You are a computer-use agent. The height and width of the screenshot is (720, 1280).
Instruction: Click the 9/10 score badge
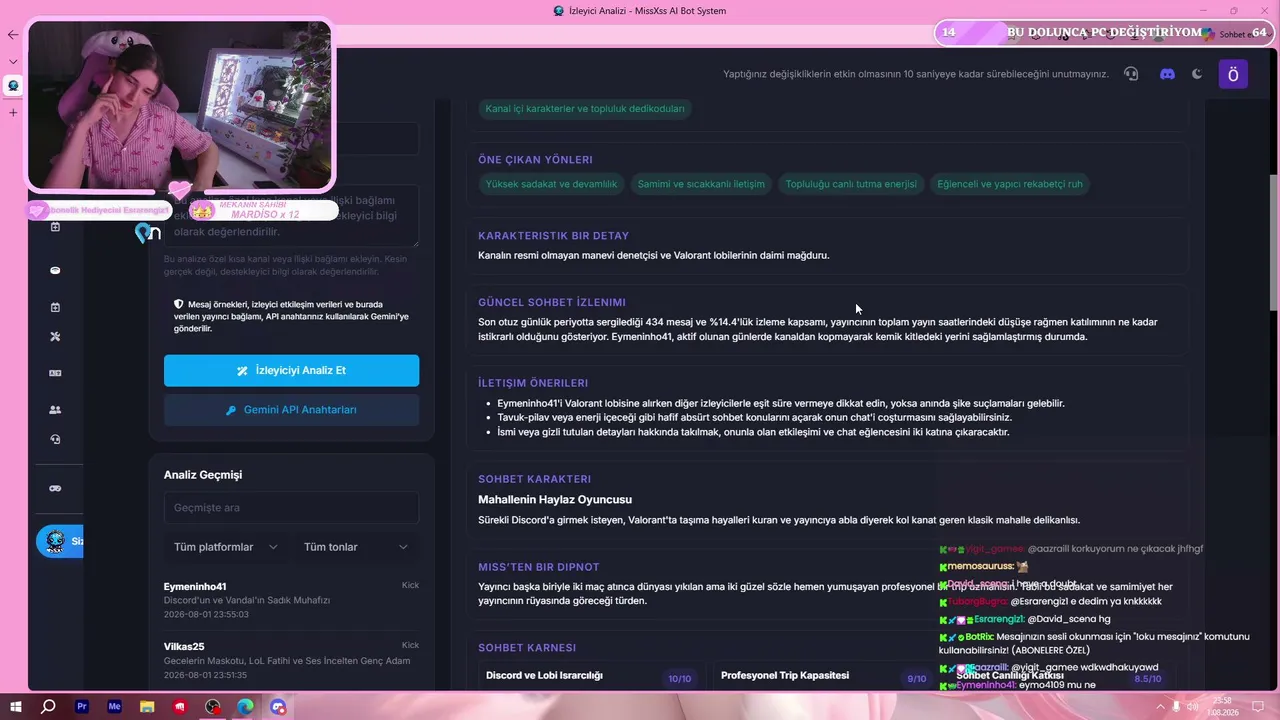(x=916, y=679)
